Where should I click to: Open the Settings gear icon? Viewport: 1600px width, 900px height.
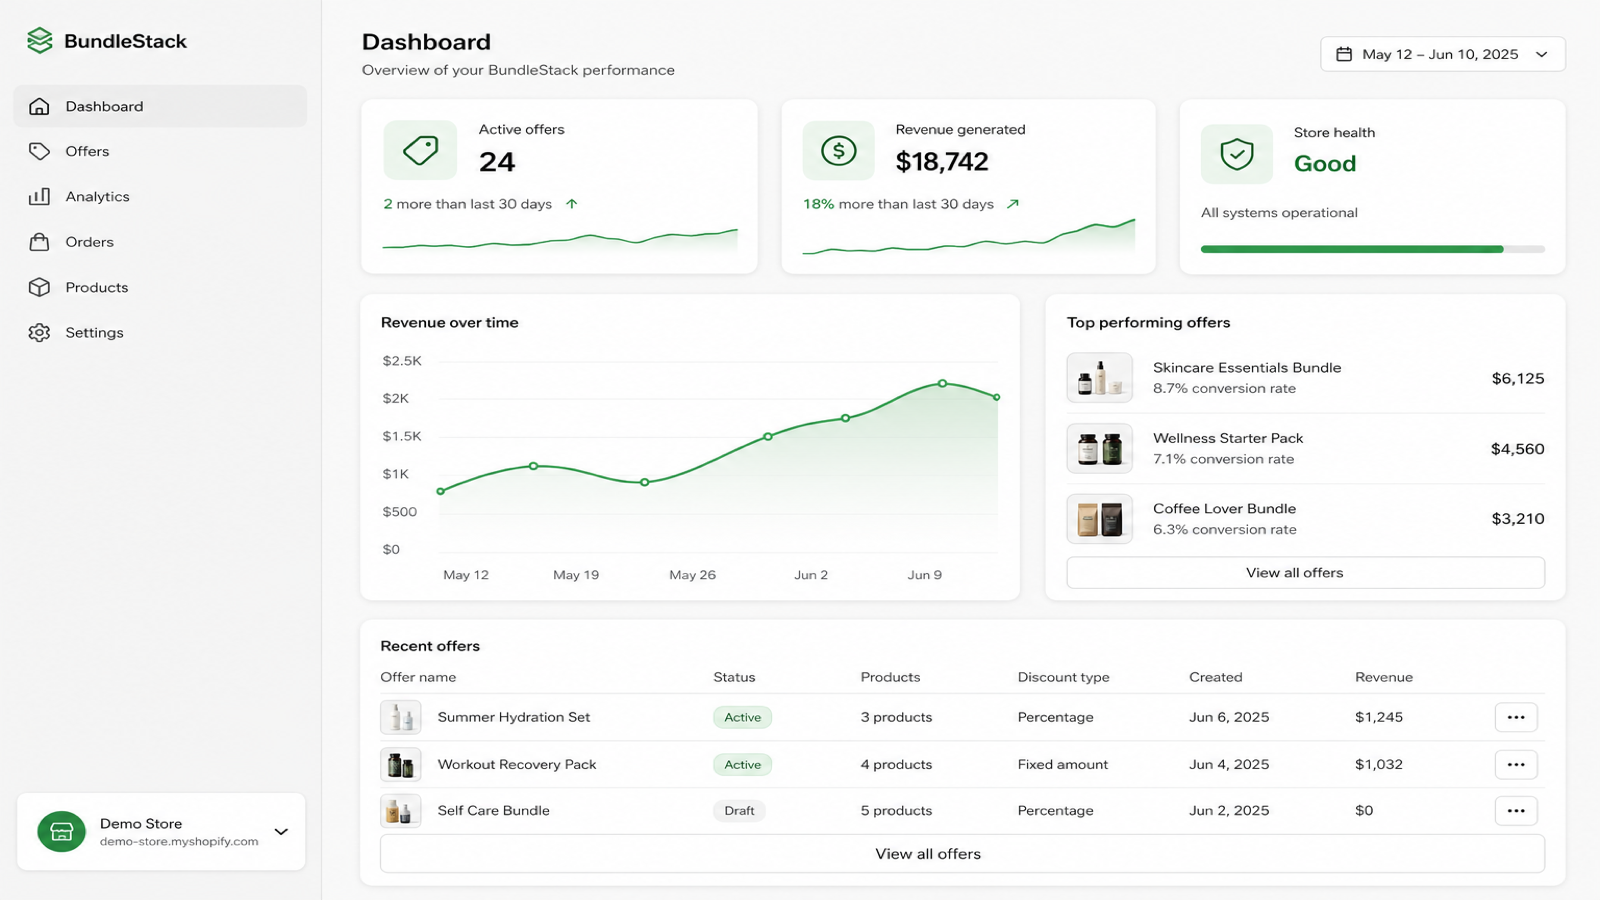coord(39,332)
